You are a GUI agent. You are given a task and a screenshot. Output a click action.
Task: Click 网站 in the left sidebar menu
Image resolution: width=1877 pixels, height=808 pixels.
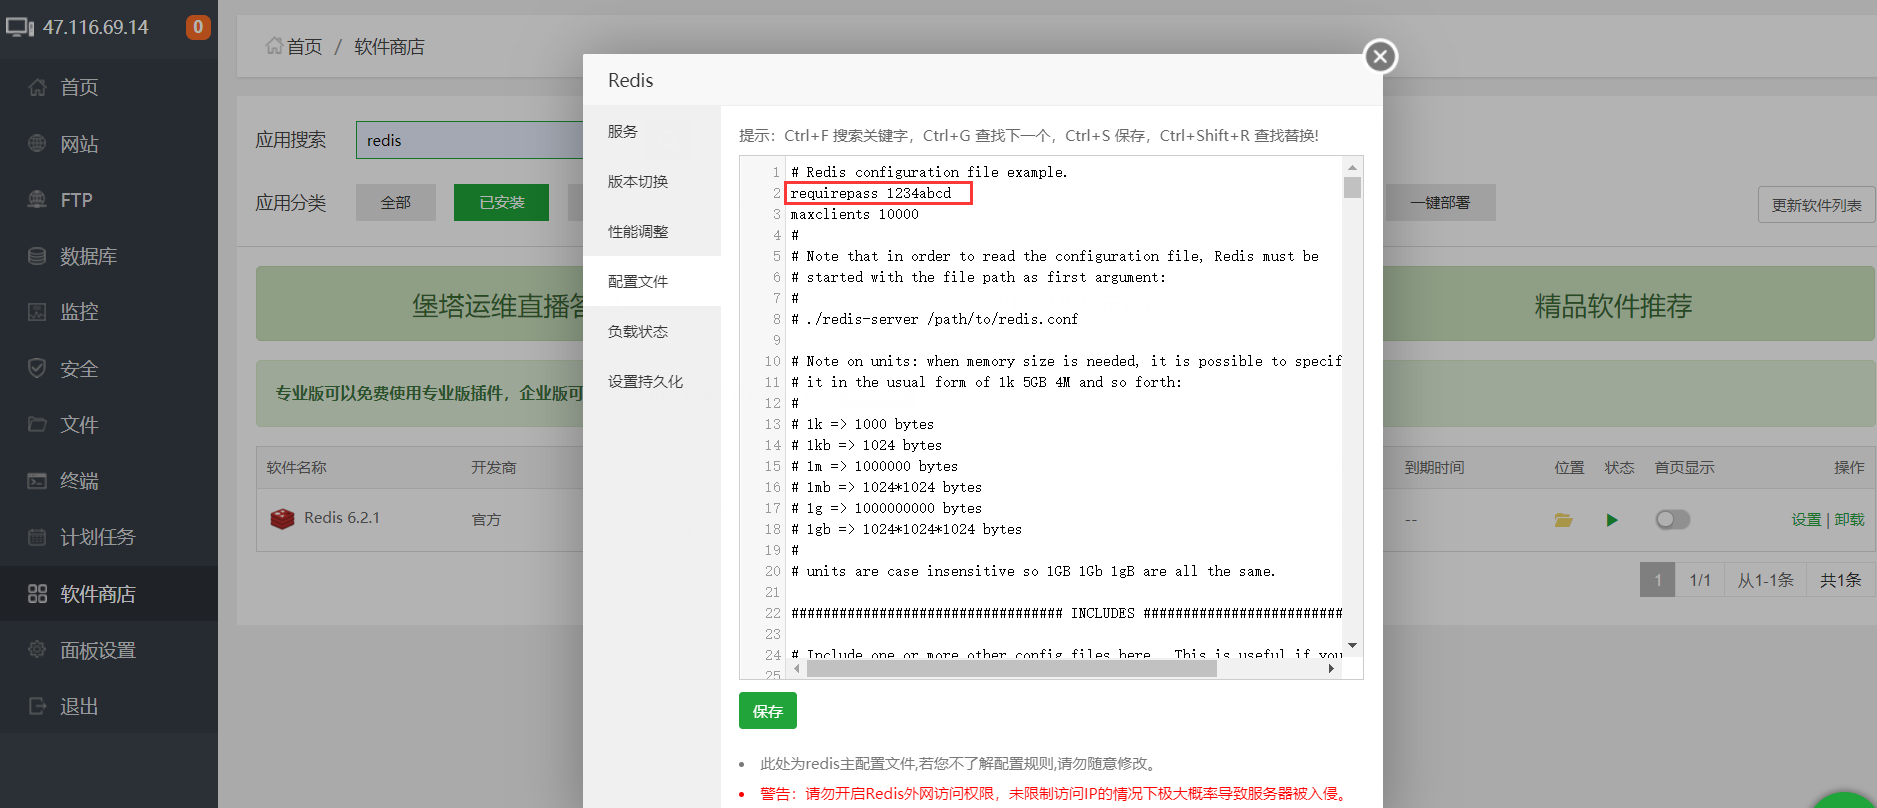[x=79, y=143]
